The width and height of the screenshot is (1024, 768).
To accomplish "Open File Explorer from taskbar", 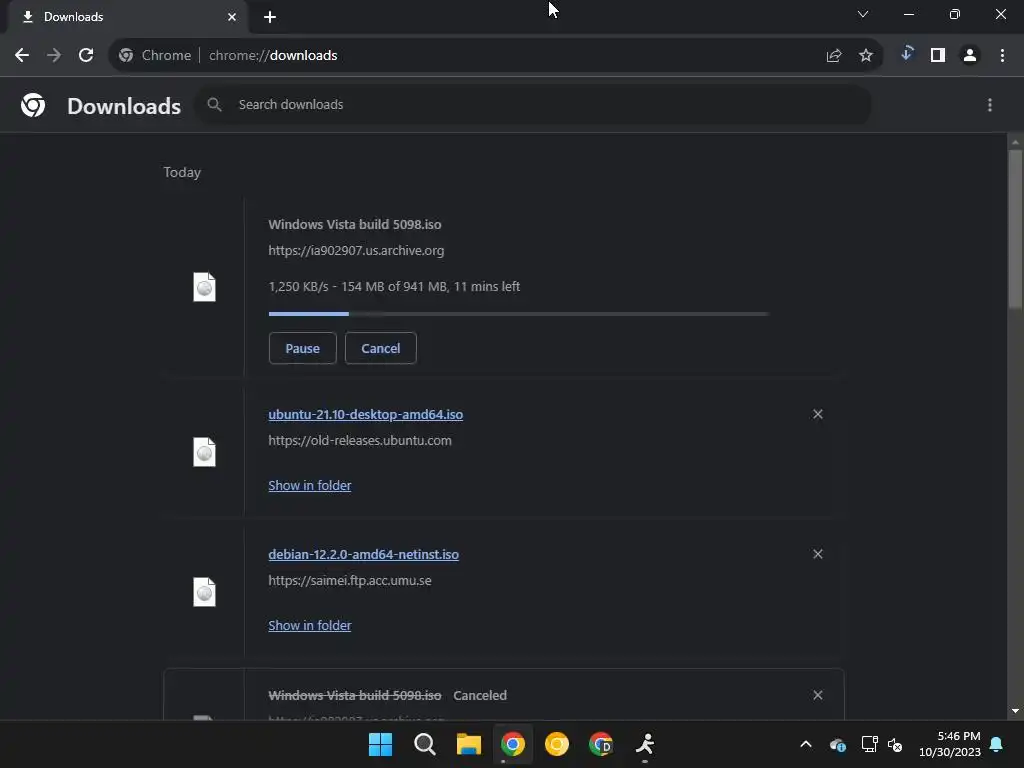I will [468, 744].
